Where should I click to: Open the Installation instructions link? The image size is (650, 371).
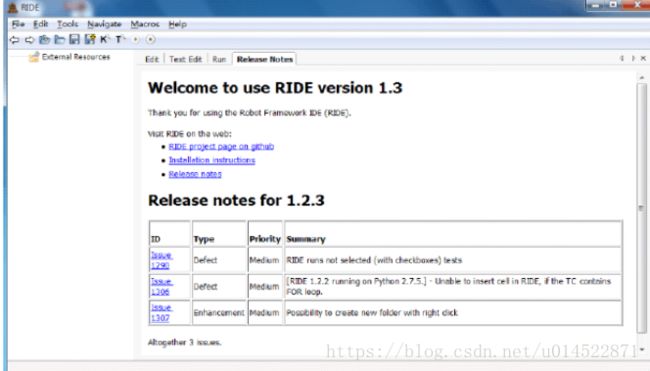pos(212,160)
